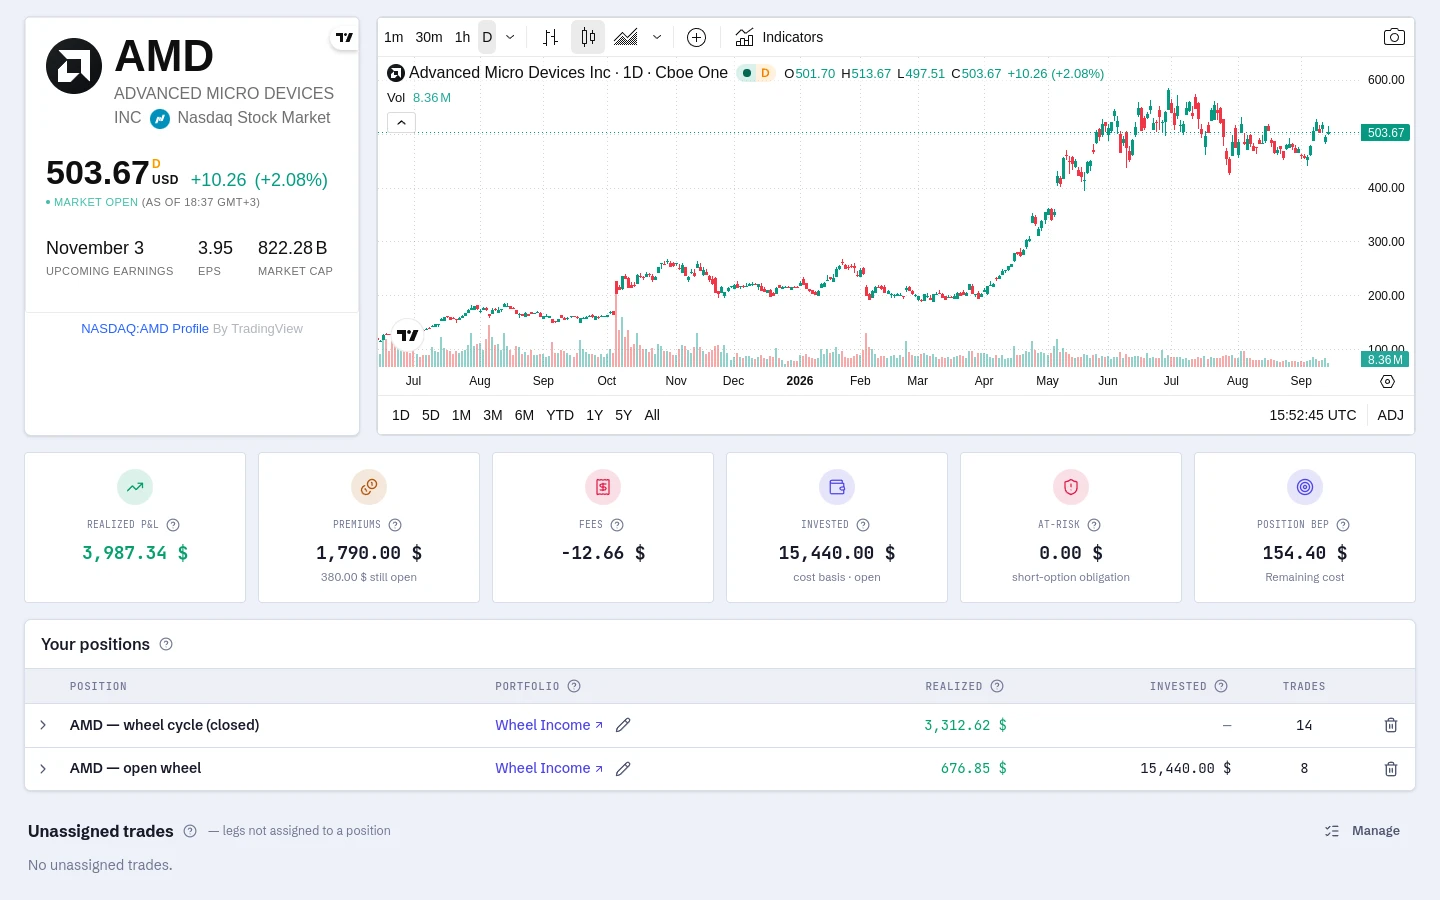This screenshot has height=900, width=1440.
Task: Click the Invested wallet icon
Action: click(x=837, y=487)
